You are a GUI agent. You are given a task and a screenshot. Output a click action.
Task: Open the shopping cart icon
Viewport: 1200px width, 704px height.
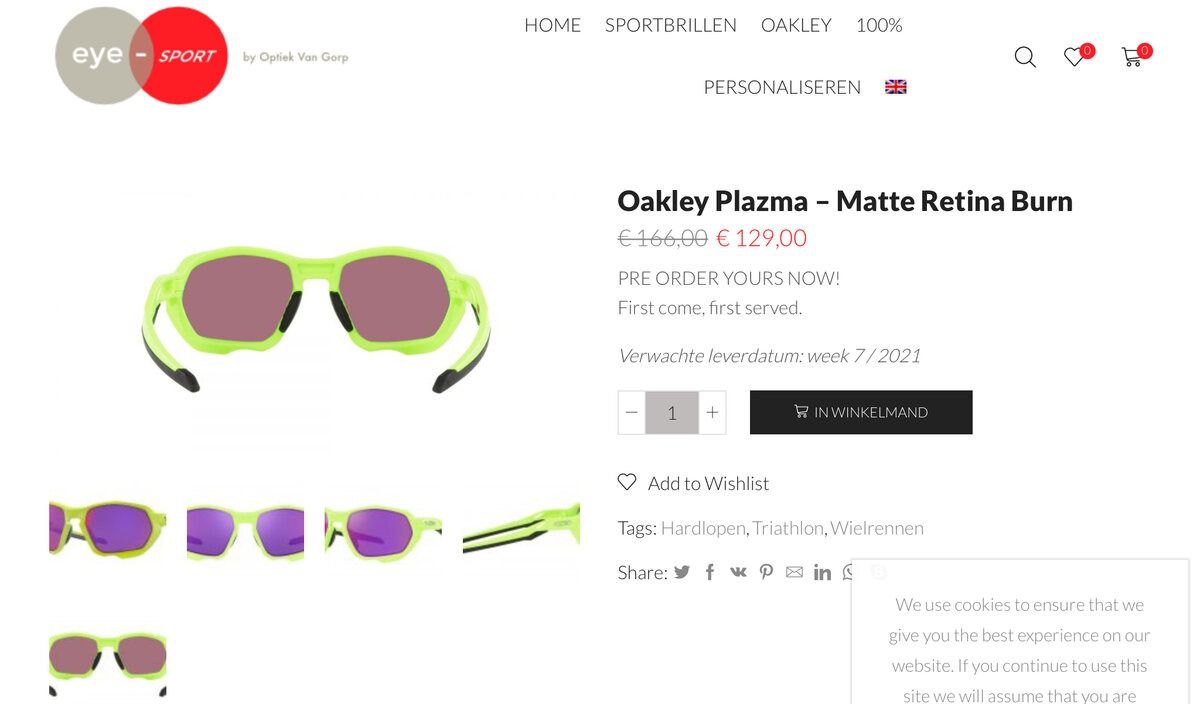1132,57
